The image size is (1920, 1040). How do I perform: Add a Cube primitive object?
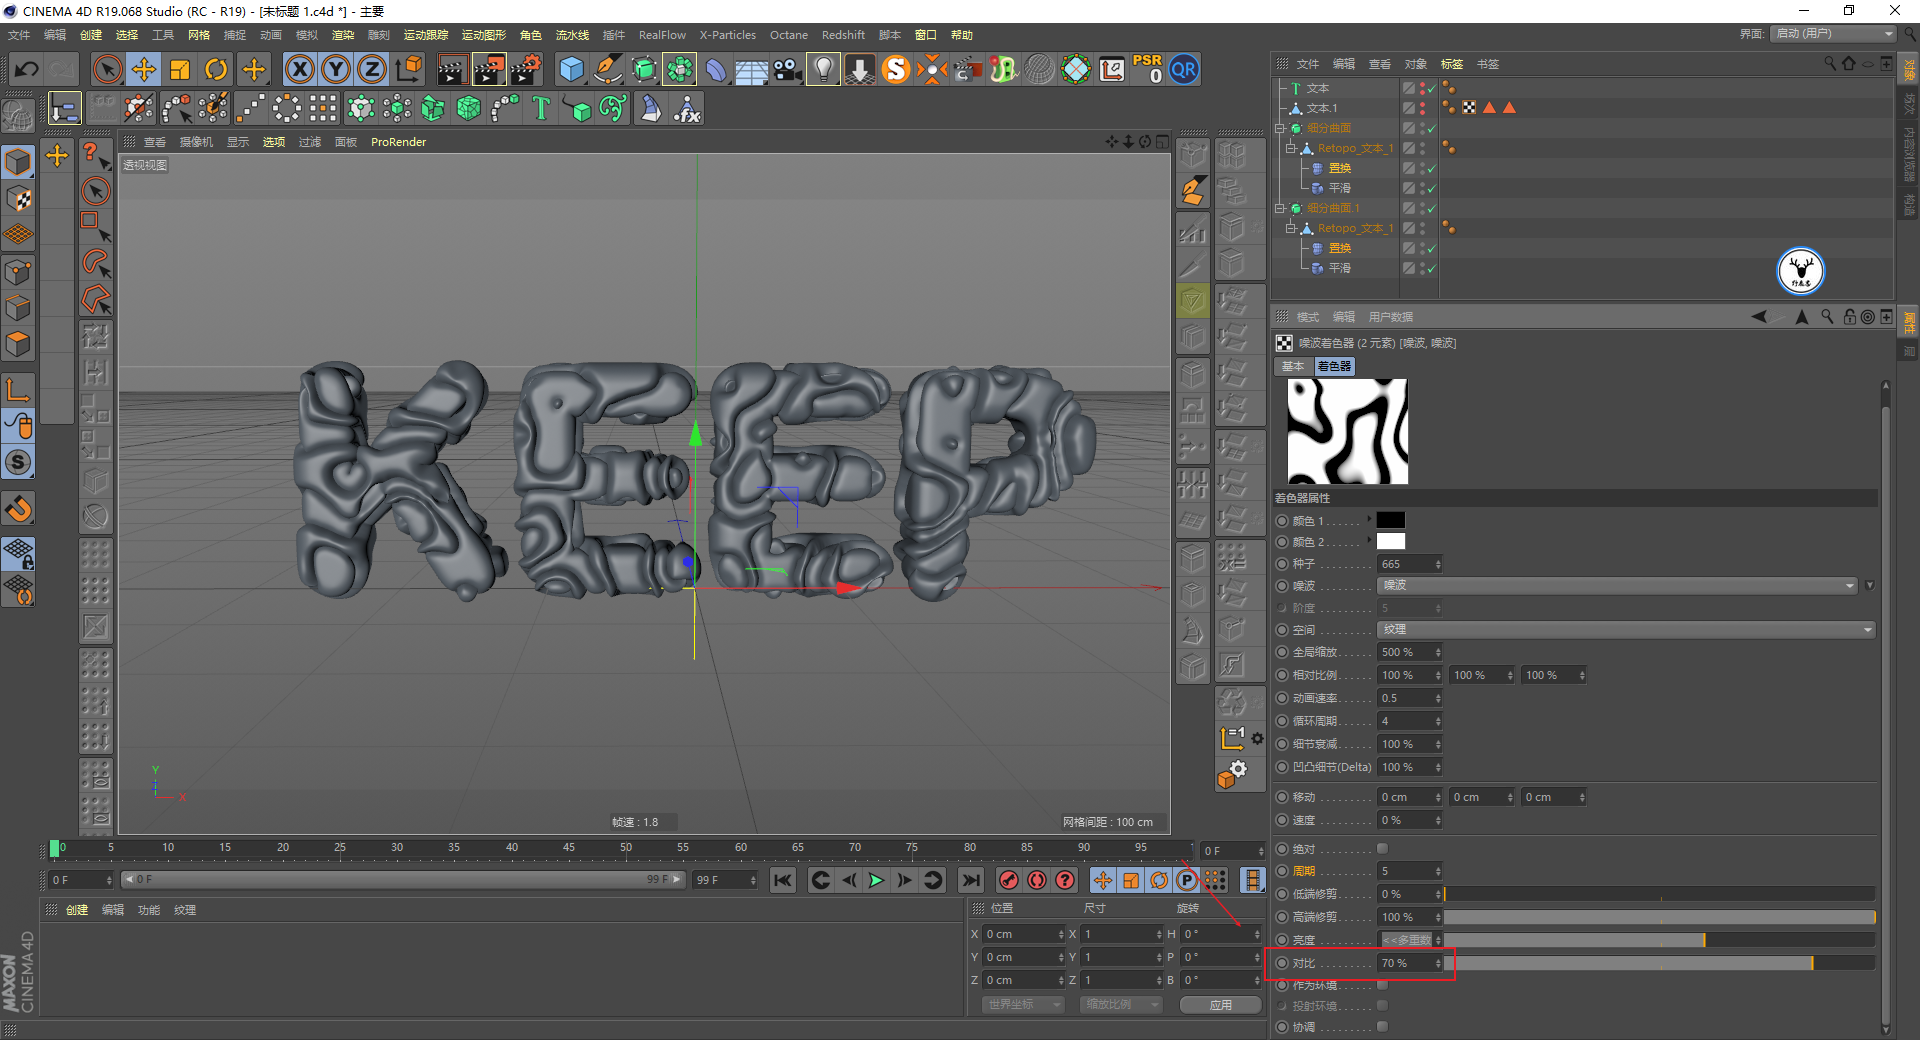click(x=571, y=69)
